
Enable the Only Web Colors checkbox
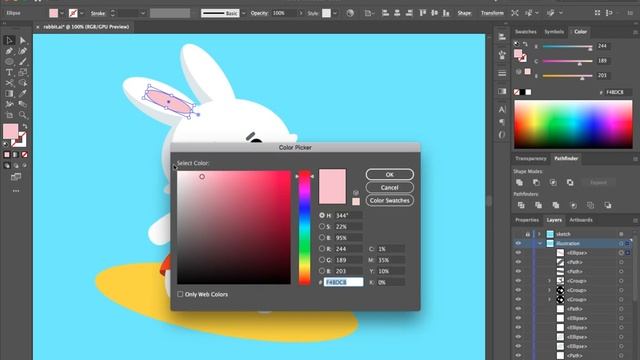click(180, 294)
